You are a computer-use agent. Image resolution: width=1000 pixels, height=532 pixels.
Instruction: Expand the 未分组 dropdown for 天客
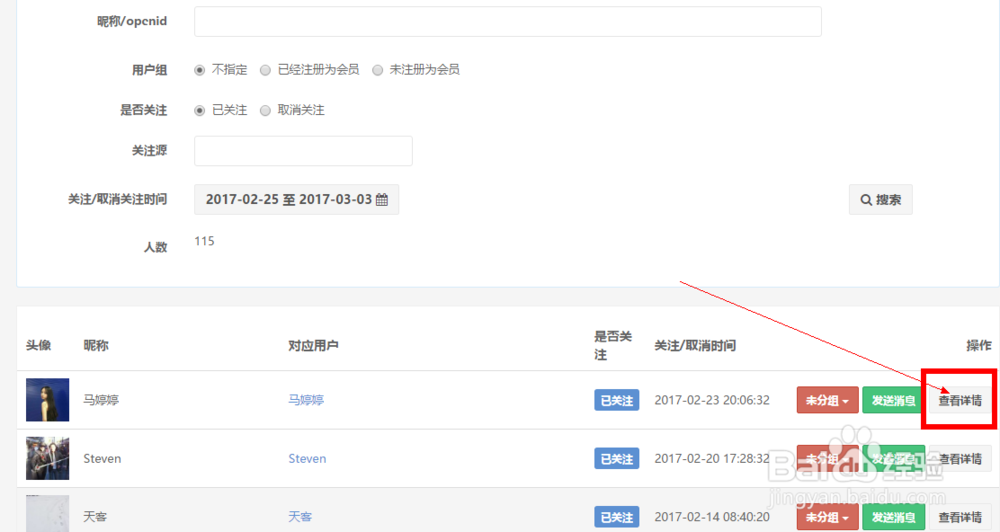[827, 517]
